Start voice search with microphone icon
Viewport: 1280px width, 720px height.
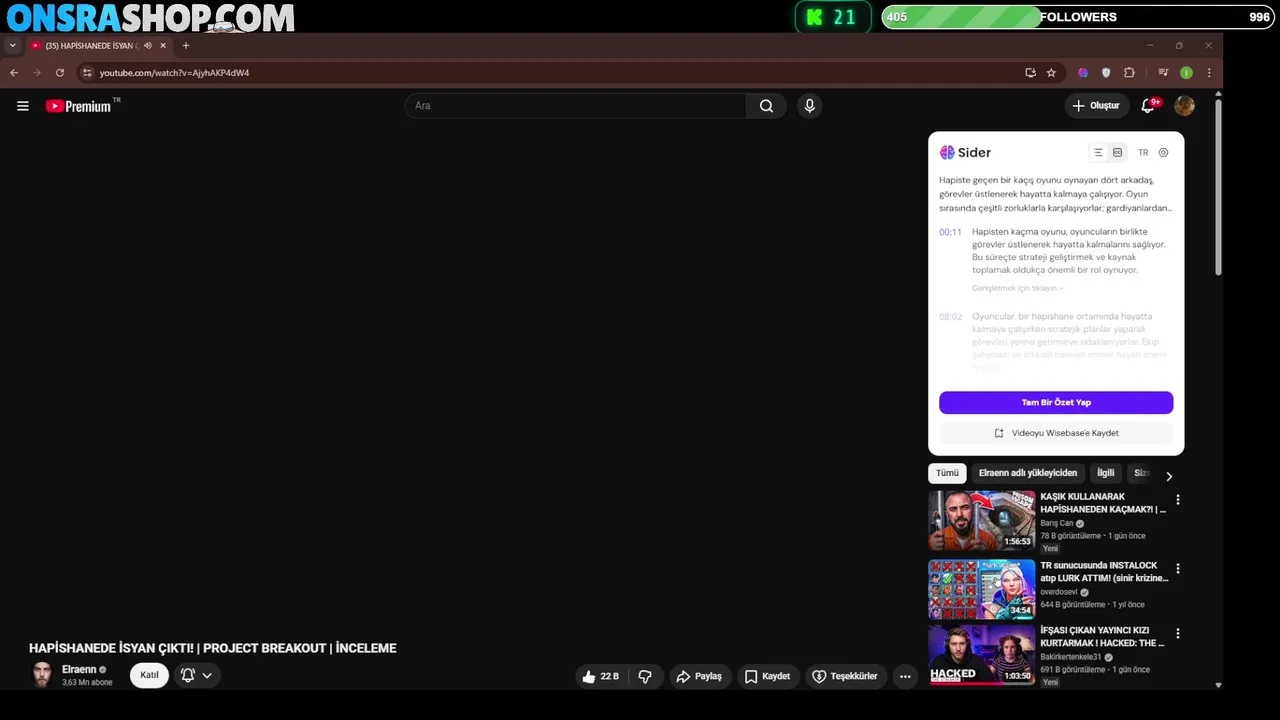[810, 106]
